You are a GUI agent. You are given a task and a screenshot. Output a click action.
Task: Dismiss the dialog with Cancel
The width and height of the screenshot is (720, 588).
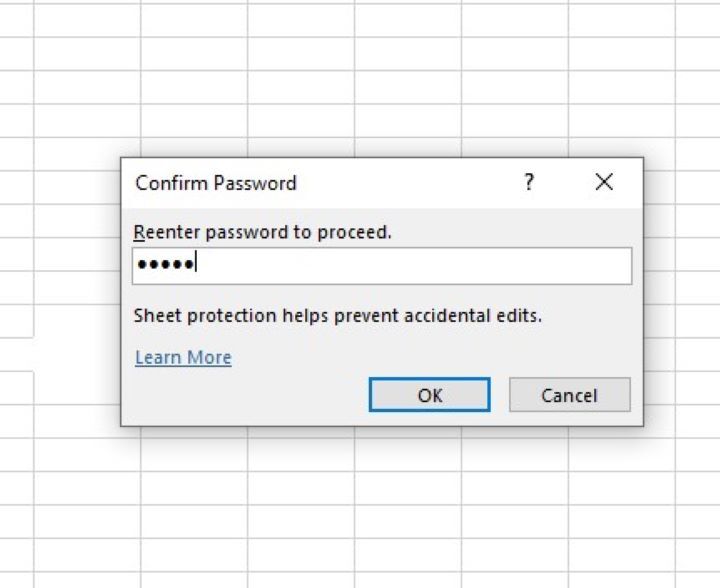[569, 395]
